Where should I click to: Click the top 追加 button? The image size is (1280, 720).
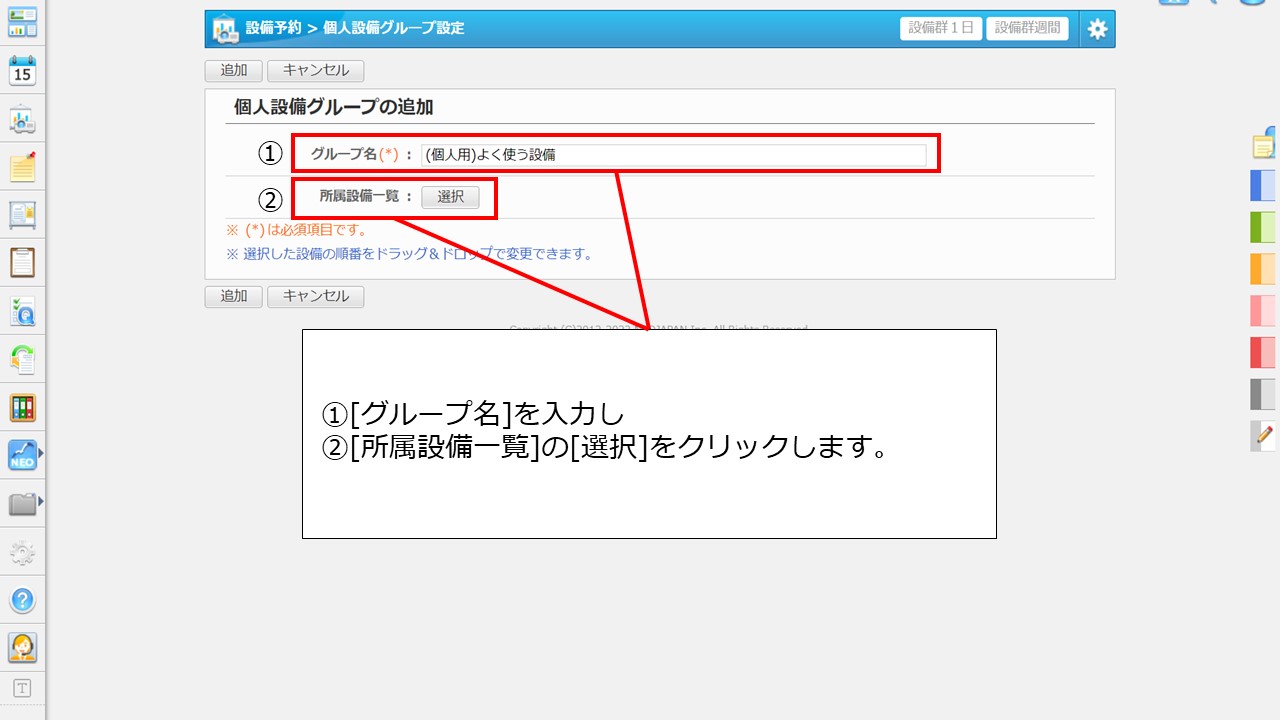(234, 71)
